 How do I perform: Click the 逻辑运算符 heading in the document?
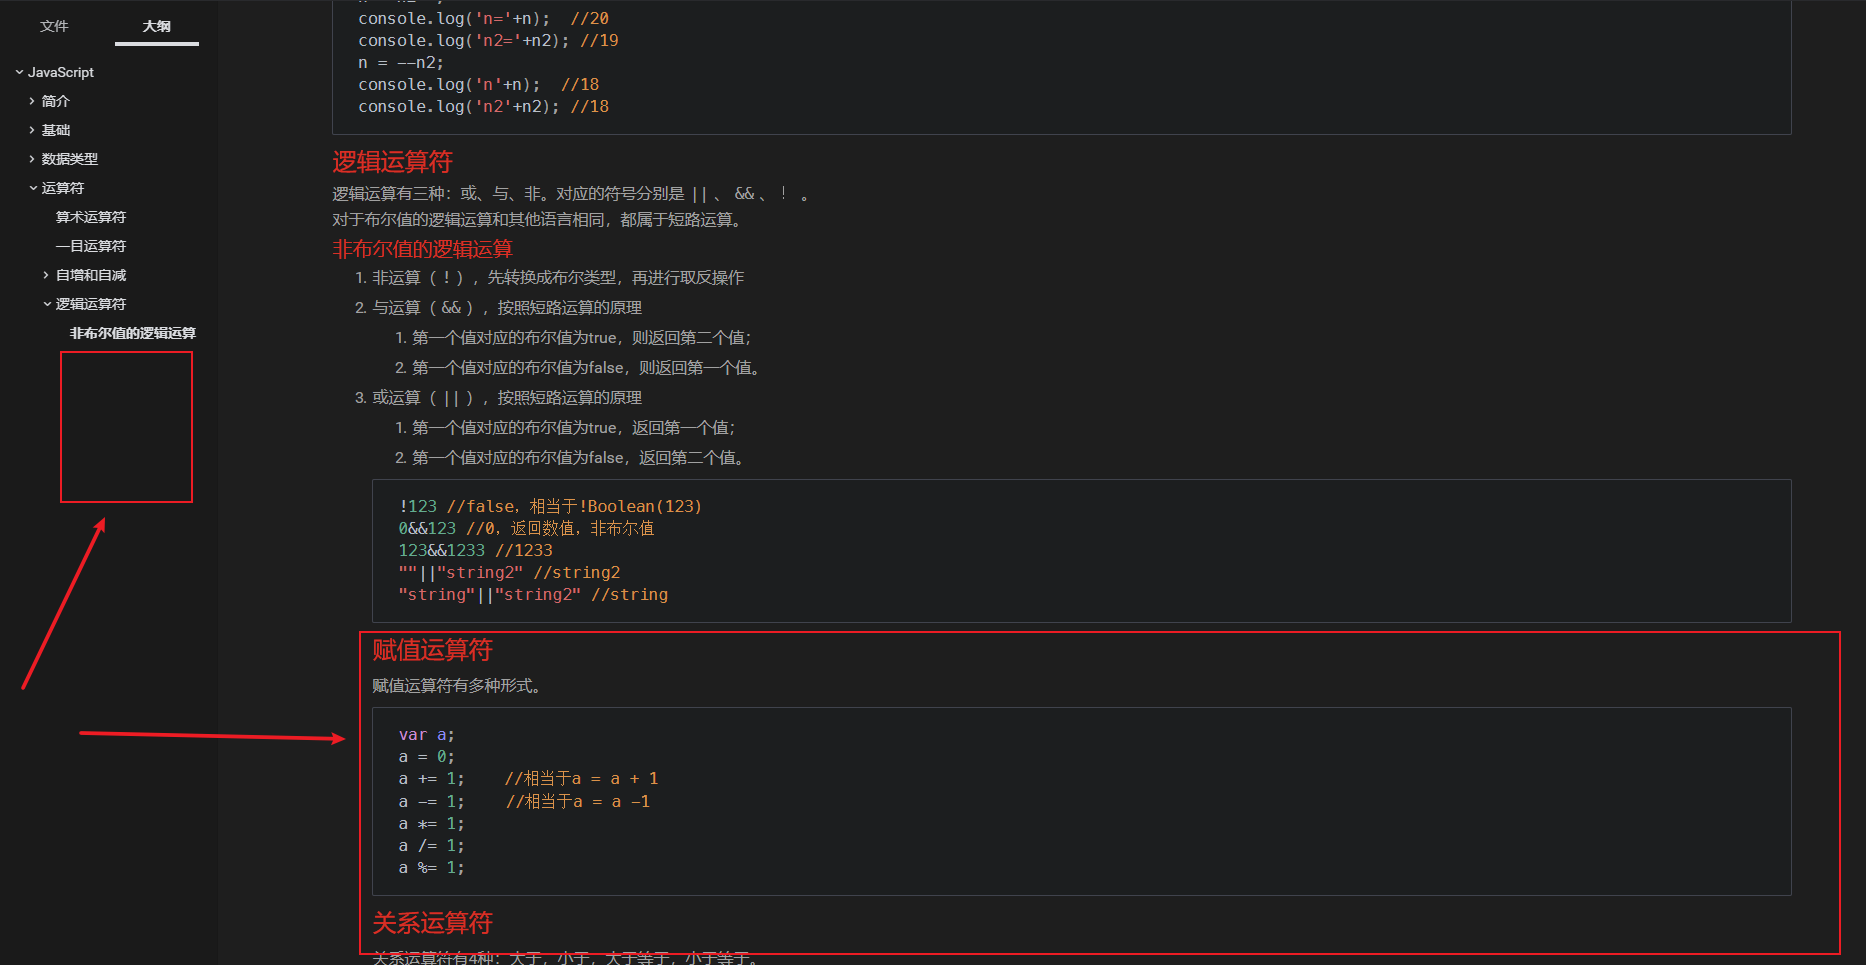[x=392, y=162]
